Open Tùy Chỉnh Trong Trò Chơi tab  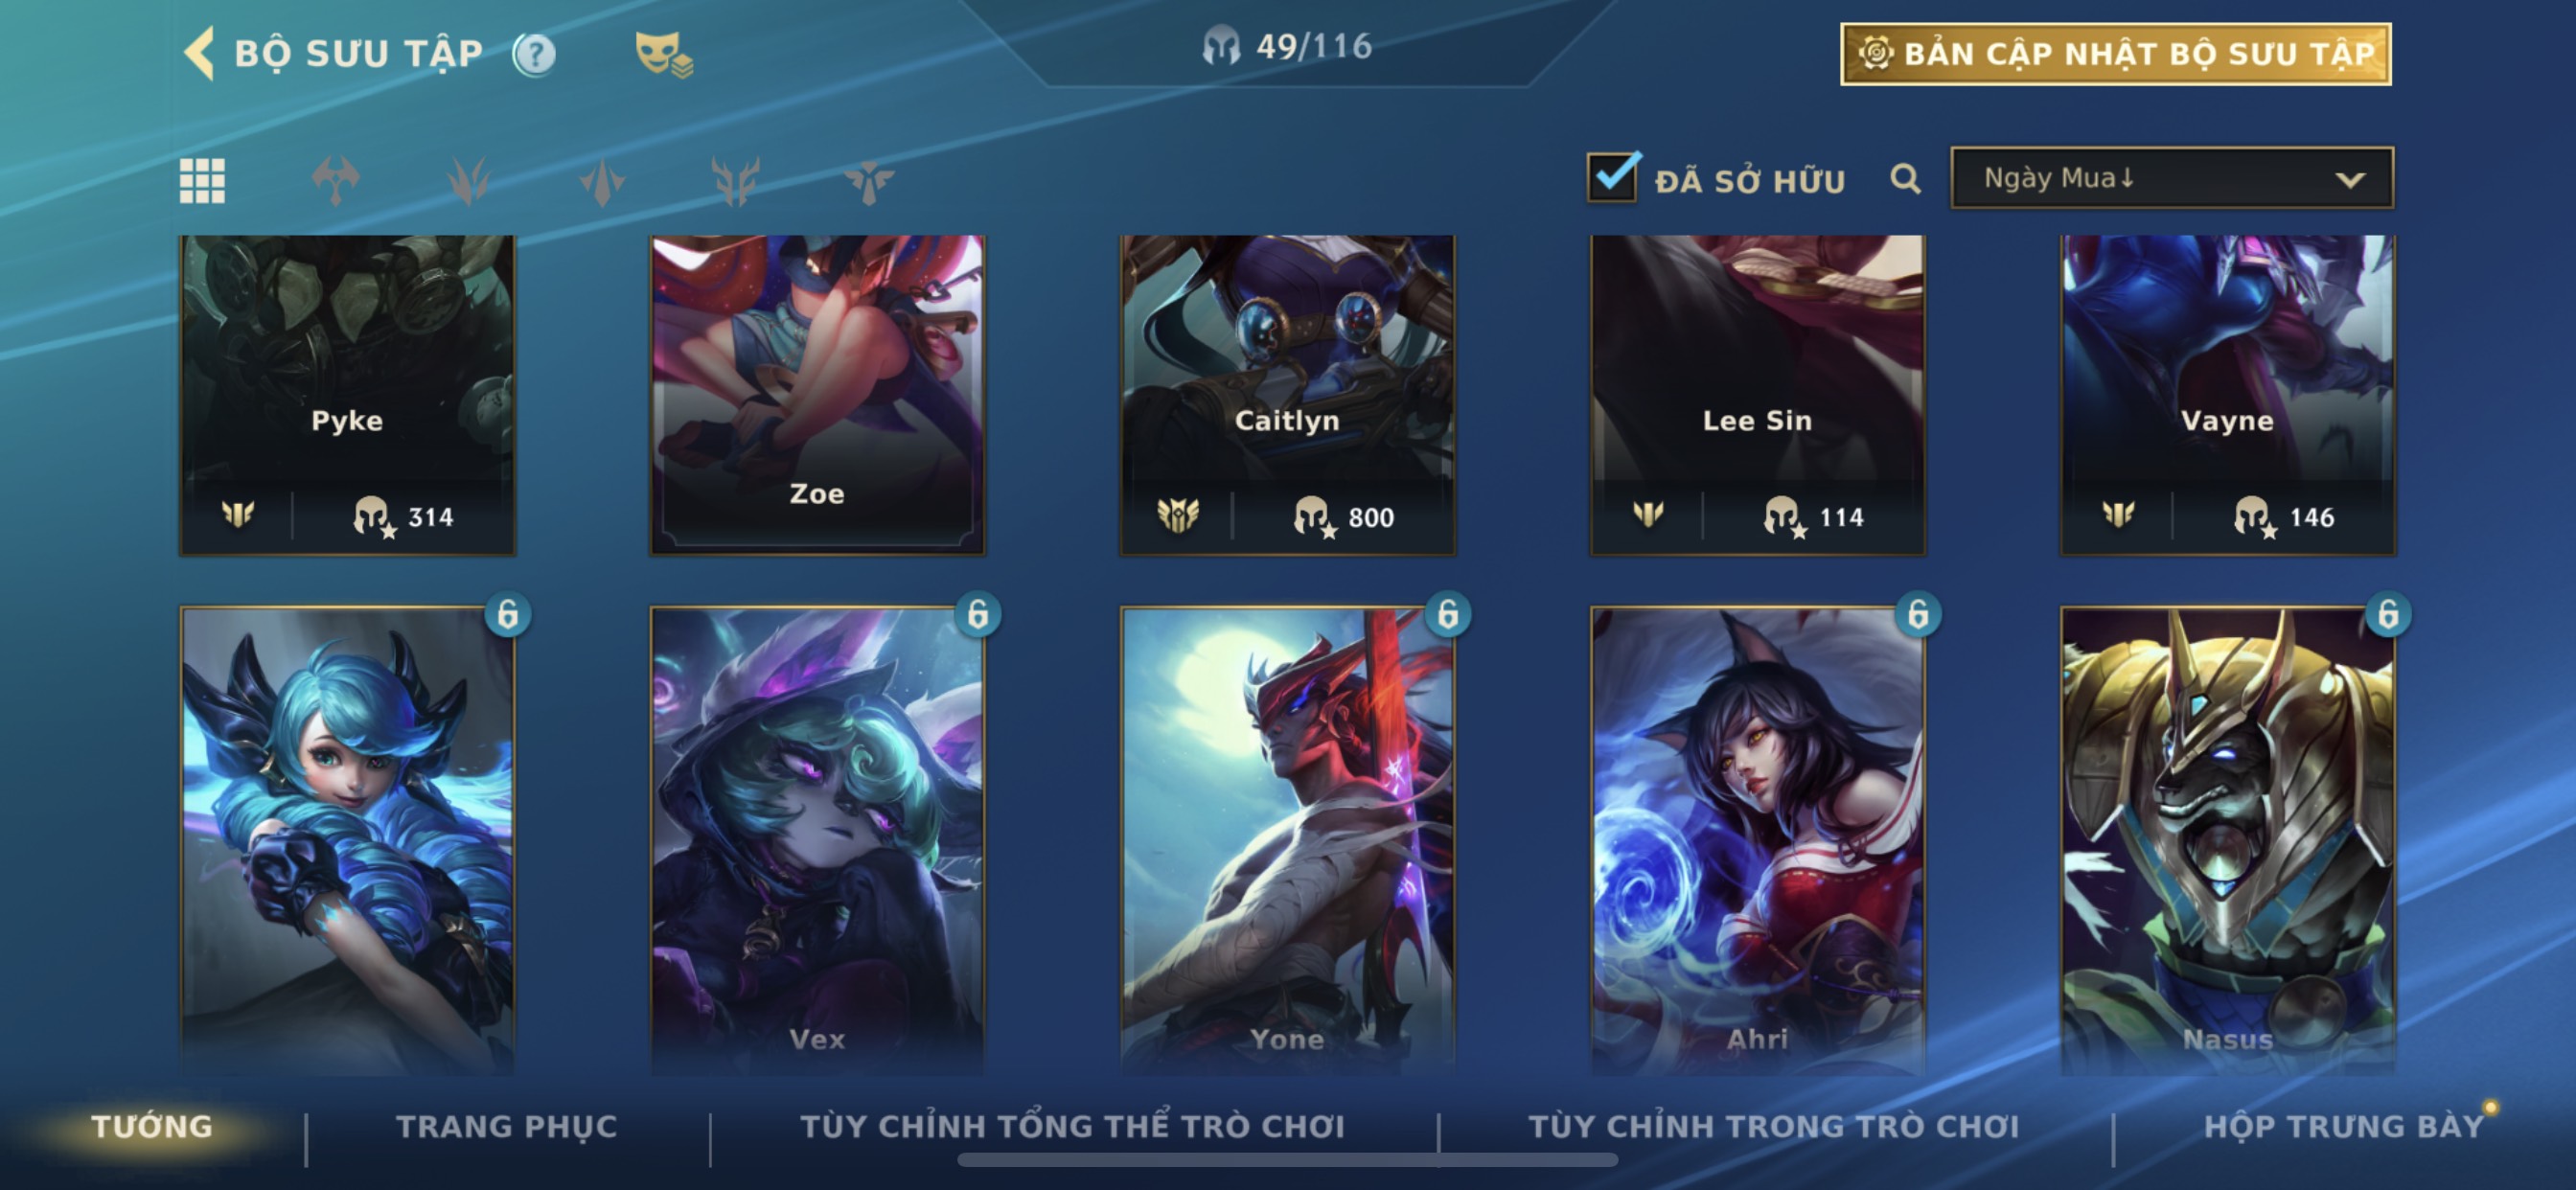(1774, 1127)
